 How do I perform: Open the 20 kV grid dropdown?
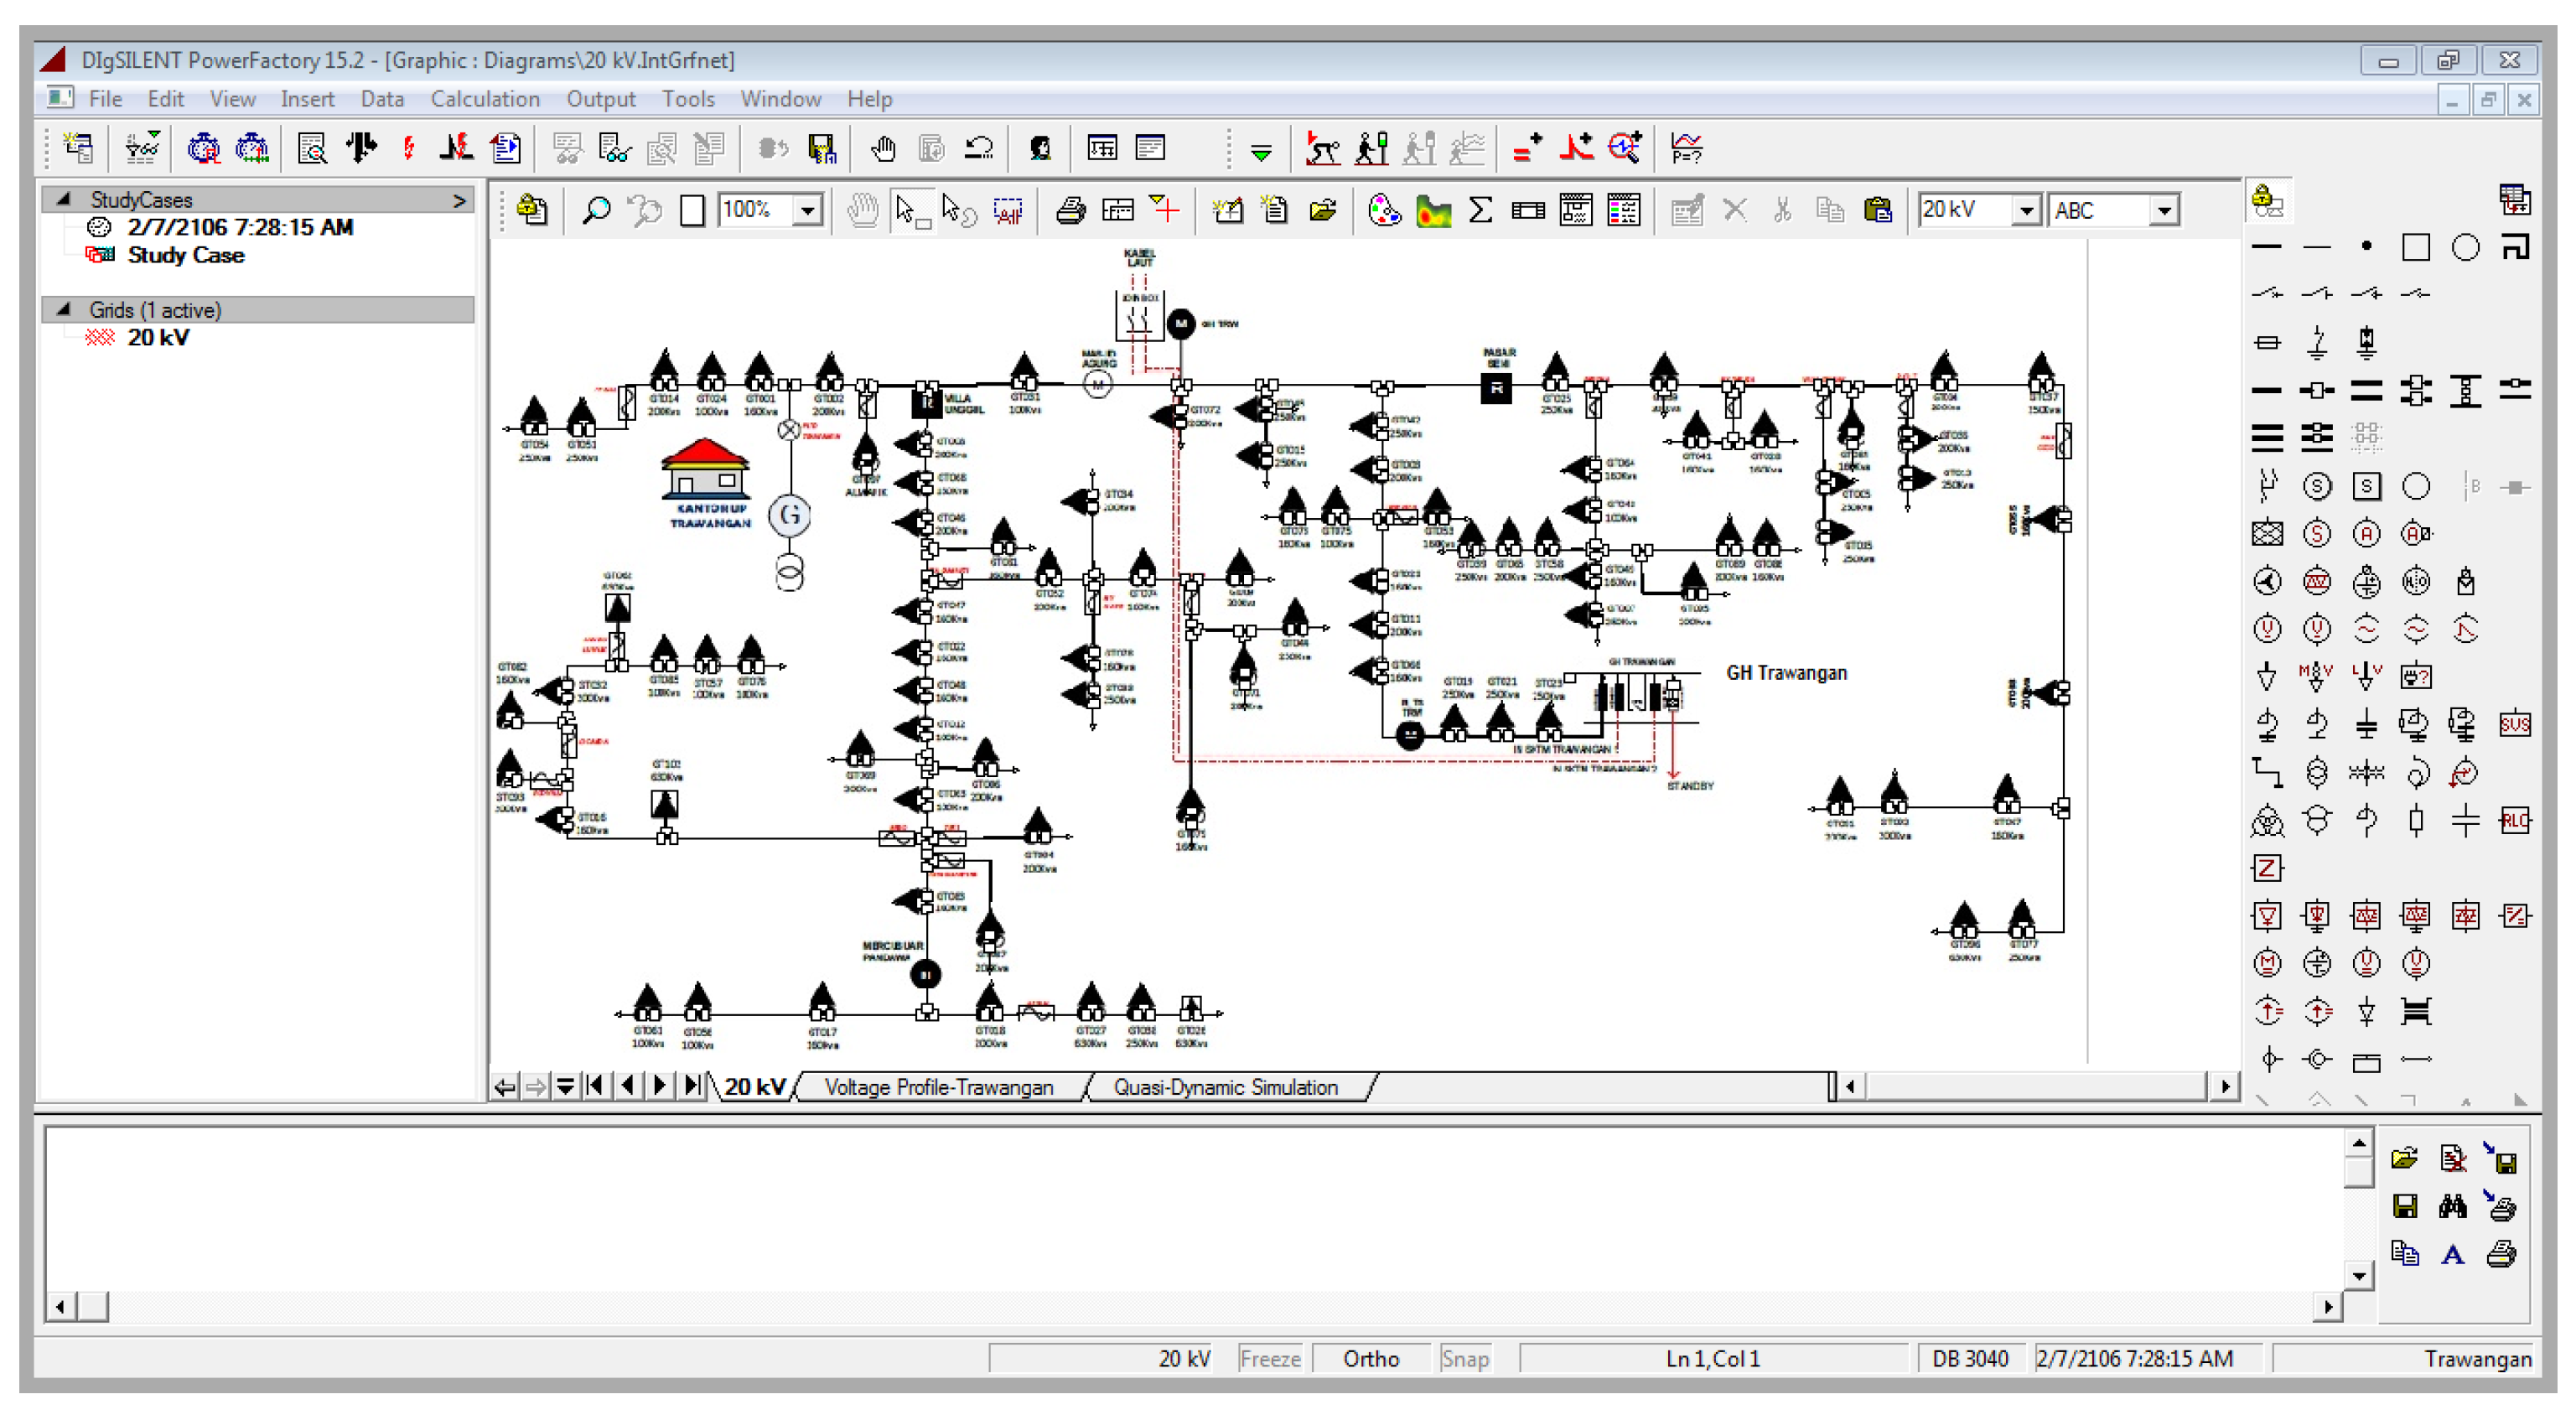tap(2026, 210)
